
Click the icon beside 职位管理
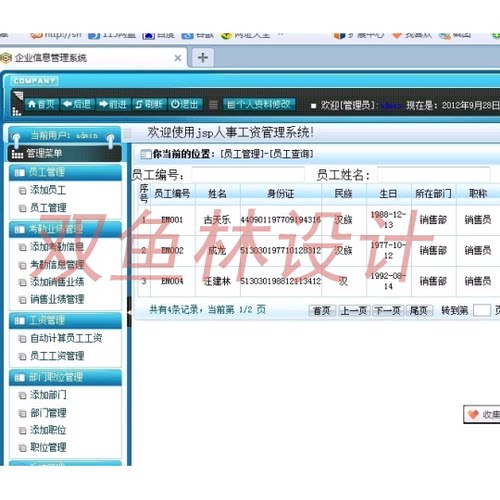click(x=22, y=448)
